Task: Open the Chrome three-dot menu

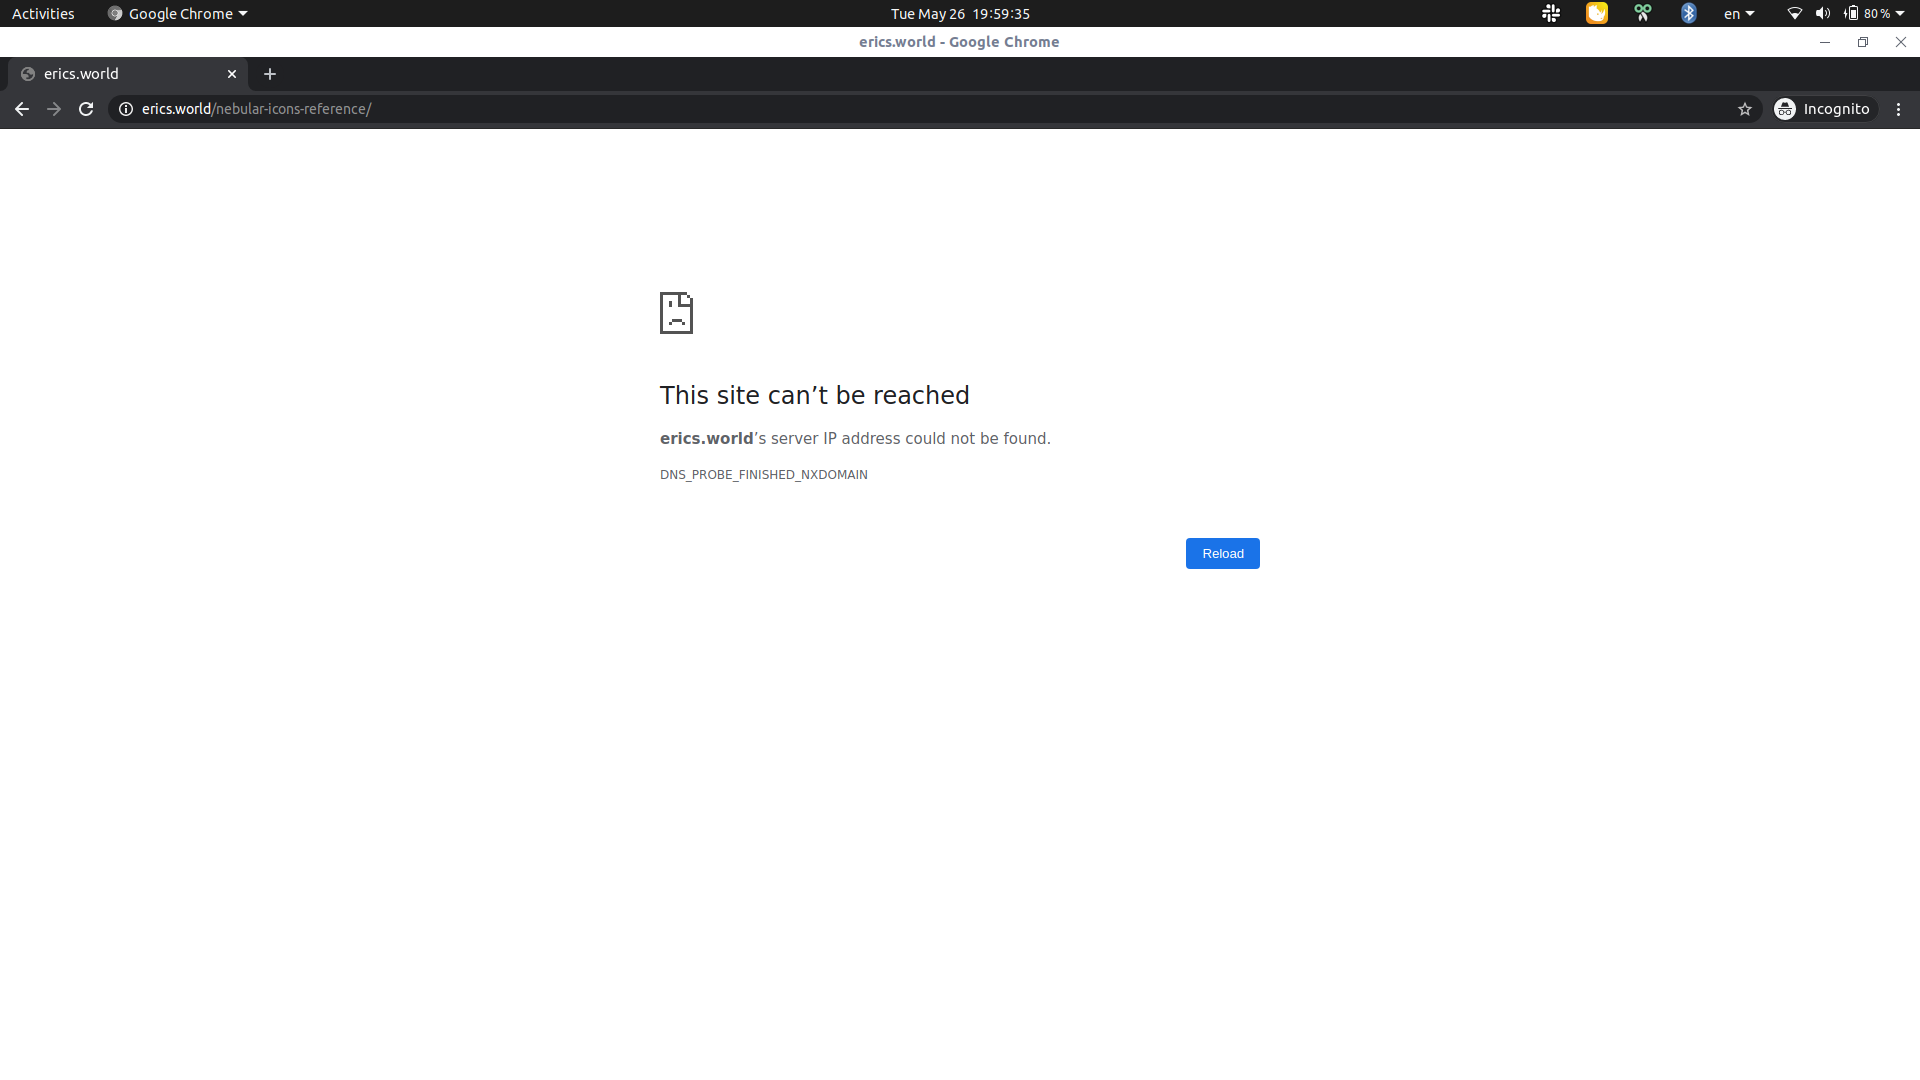Action: tap(1898, 109)
